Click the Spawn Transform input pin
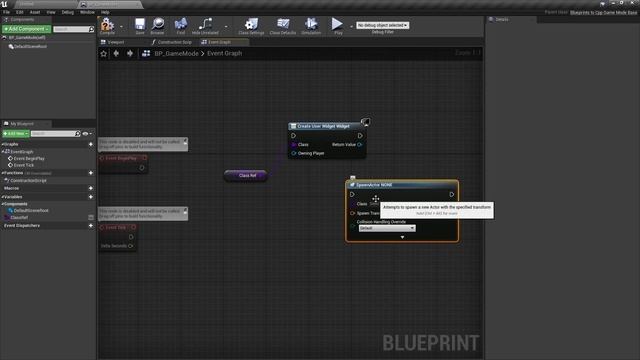This screenshot has width=640, height=360. point(353,213)
